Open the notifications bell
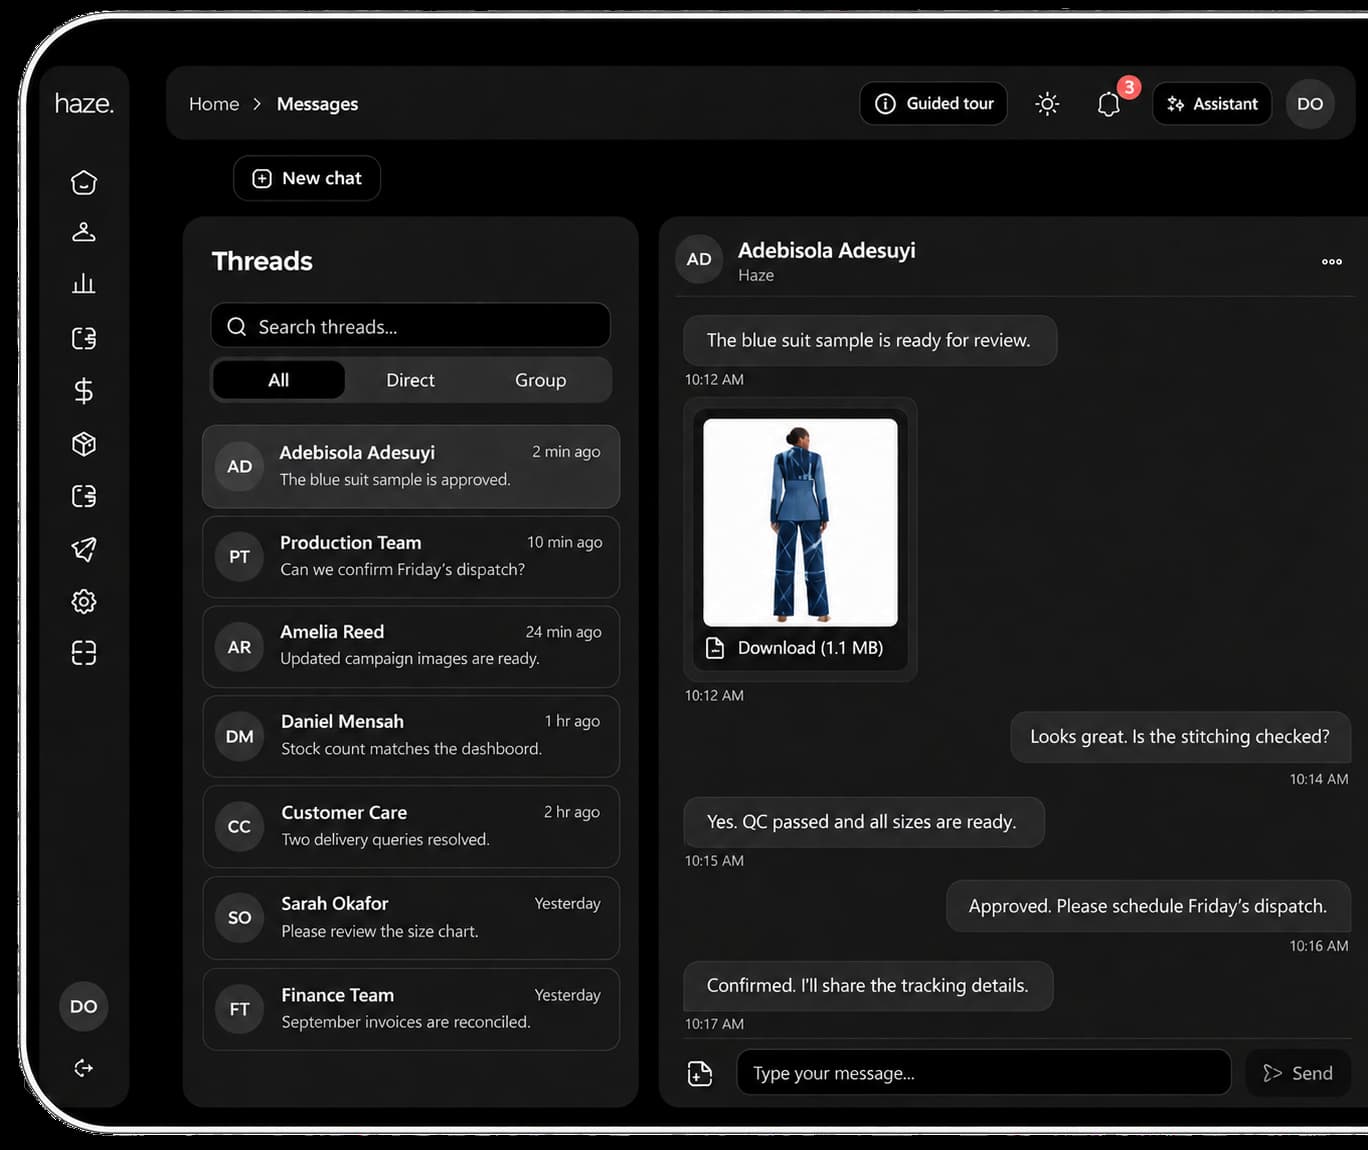The image size is (1368, 1150). pyautogui.click(x=1109, y=104)
